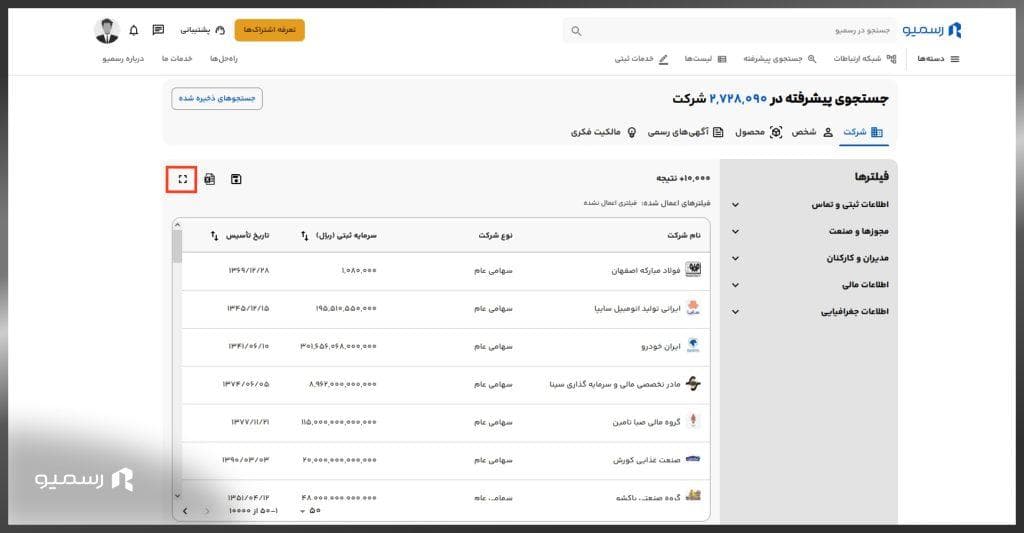1024x533 pixels.
Task: Sort by تاریخ تأسیس column arrows
Action: pyautogui.click(x=214, y=235)
